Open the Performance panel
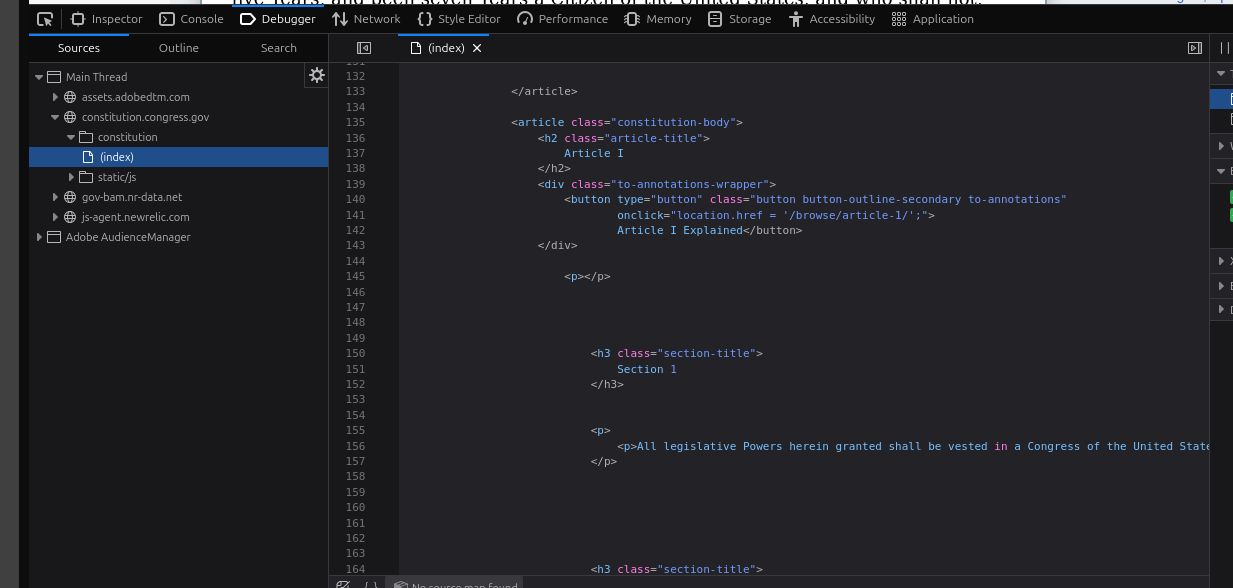Screen dimensions: 1233x588 coord(562,19)
